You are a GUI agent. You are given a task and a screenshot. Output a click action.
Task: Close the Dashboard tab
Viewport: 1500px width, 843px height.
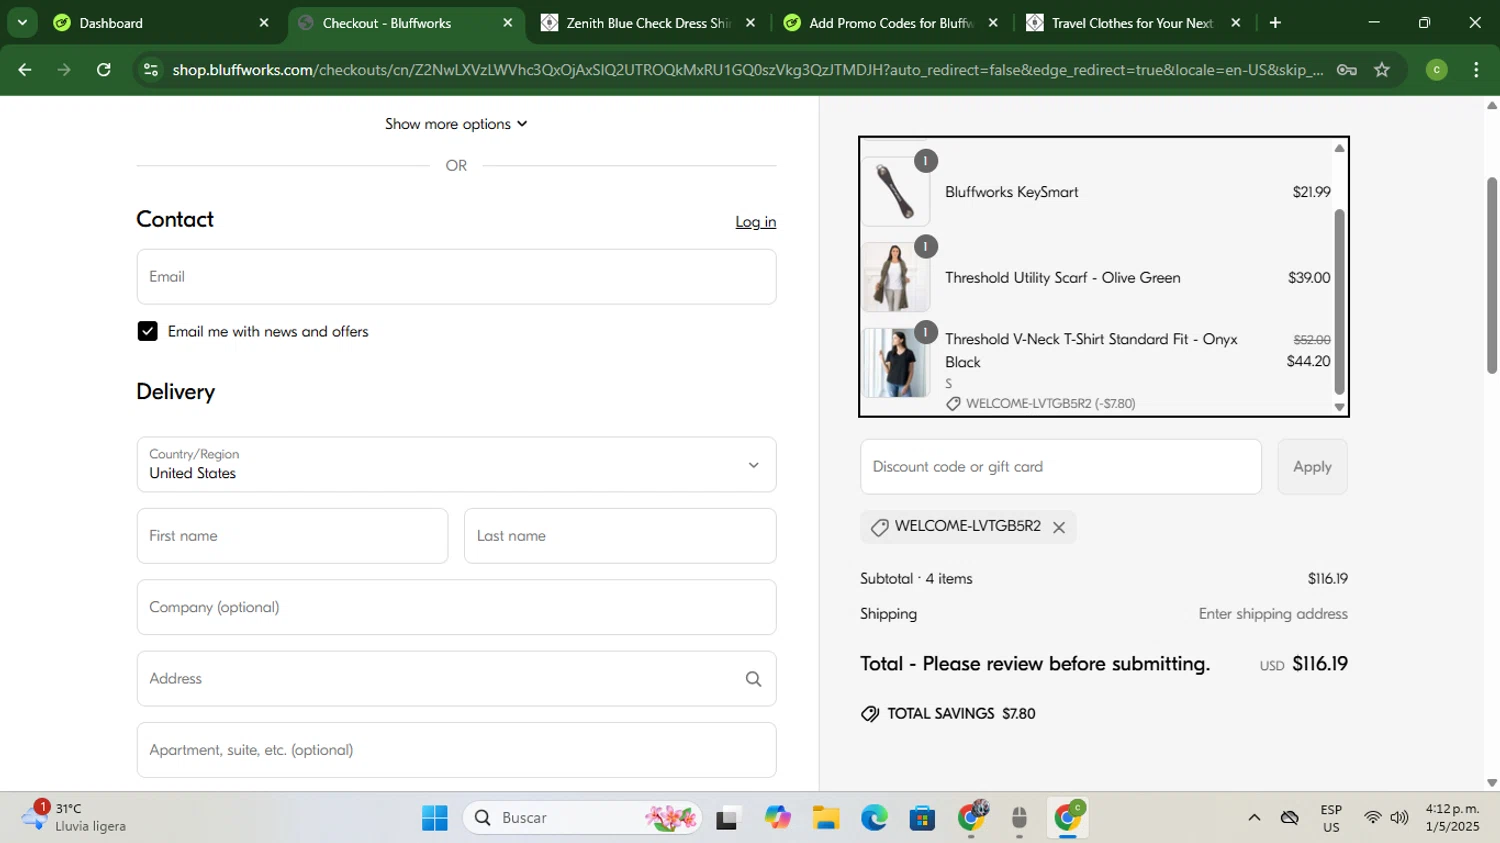tap(264, 22)
